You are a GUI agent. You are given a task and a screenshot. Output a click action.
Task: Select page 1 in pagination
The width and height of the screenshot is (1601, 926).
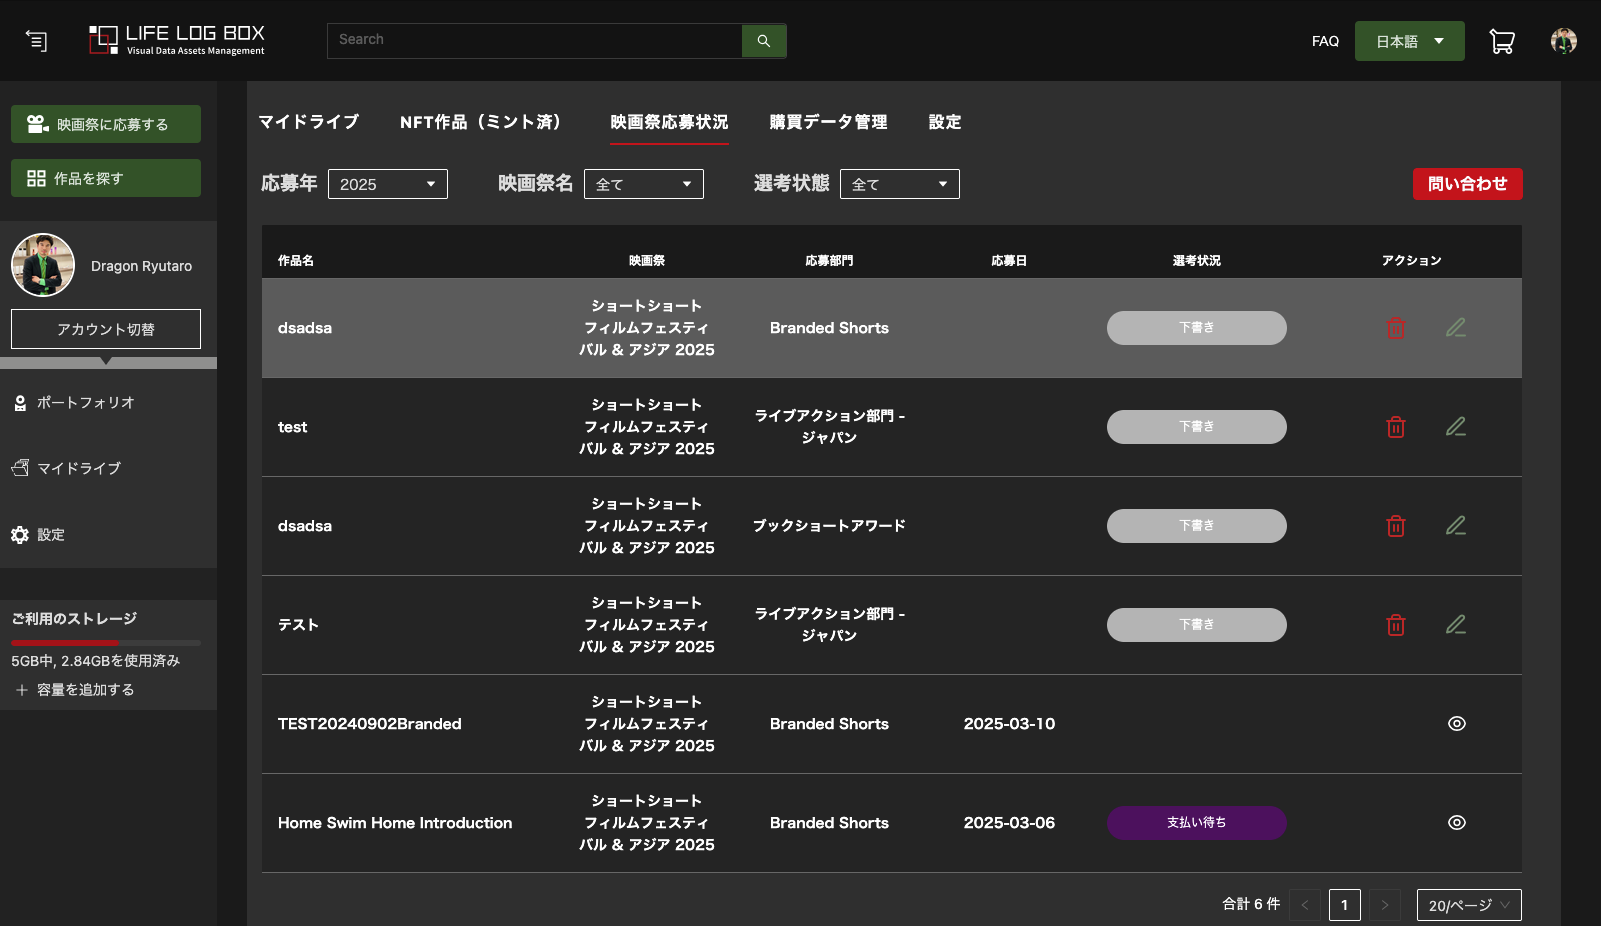point(1345,905)
